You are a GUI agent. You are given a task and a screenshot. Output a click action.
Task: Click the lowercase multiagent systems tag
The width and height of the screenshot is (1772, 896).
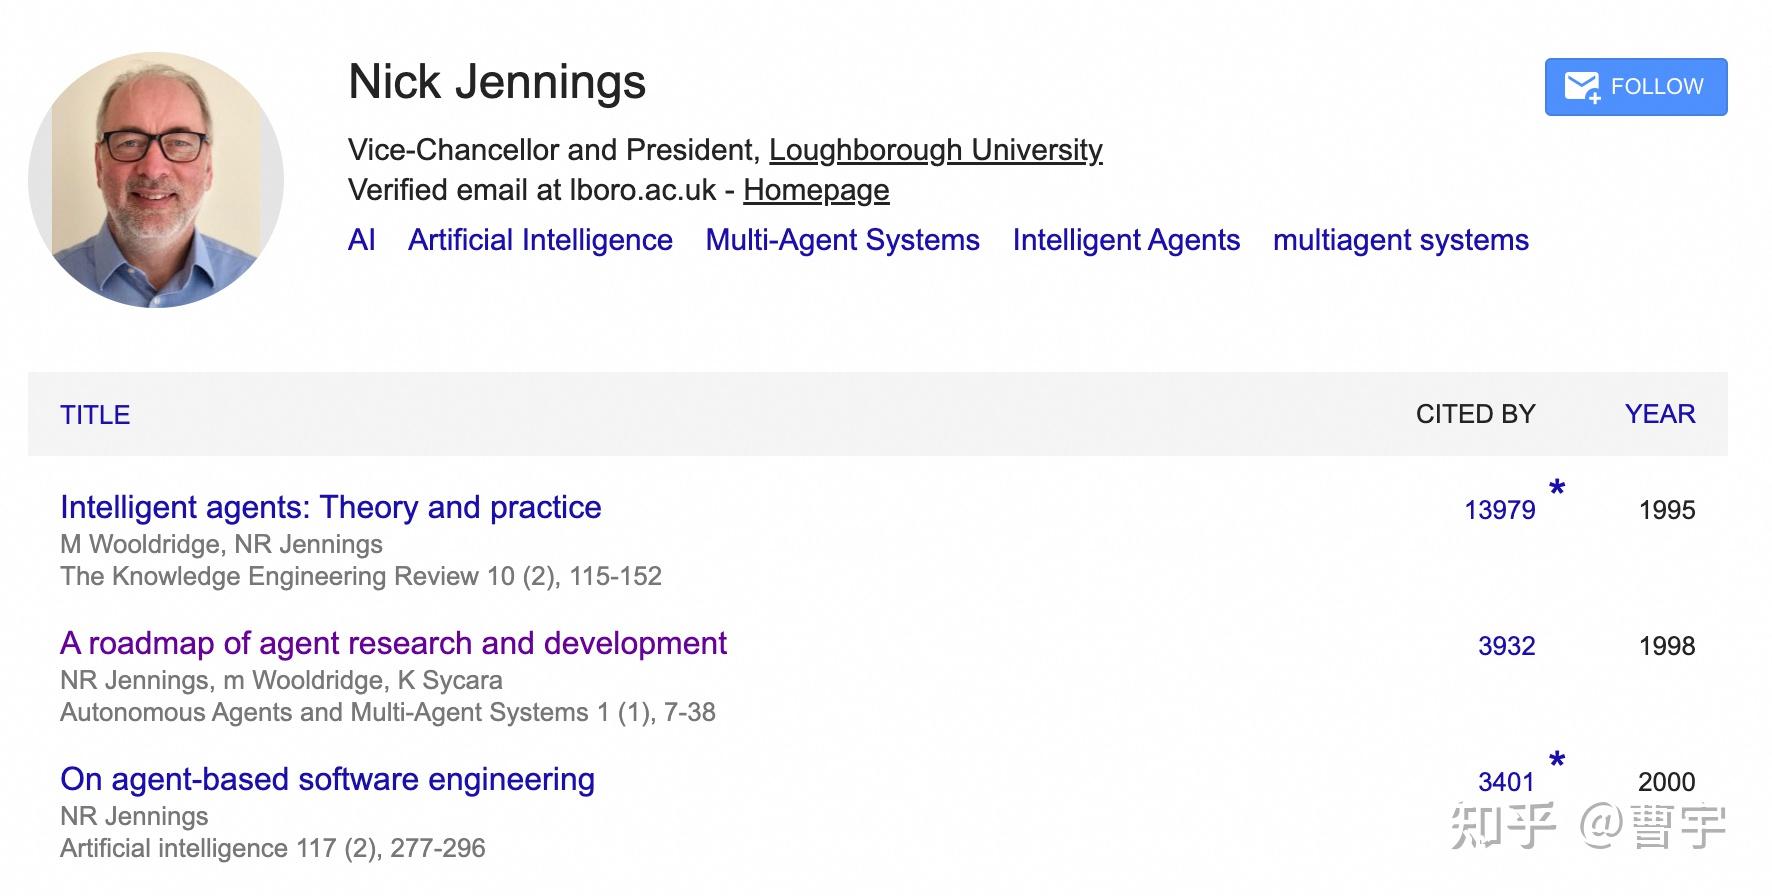(1400, 240)
